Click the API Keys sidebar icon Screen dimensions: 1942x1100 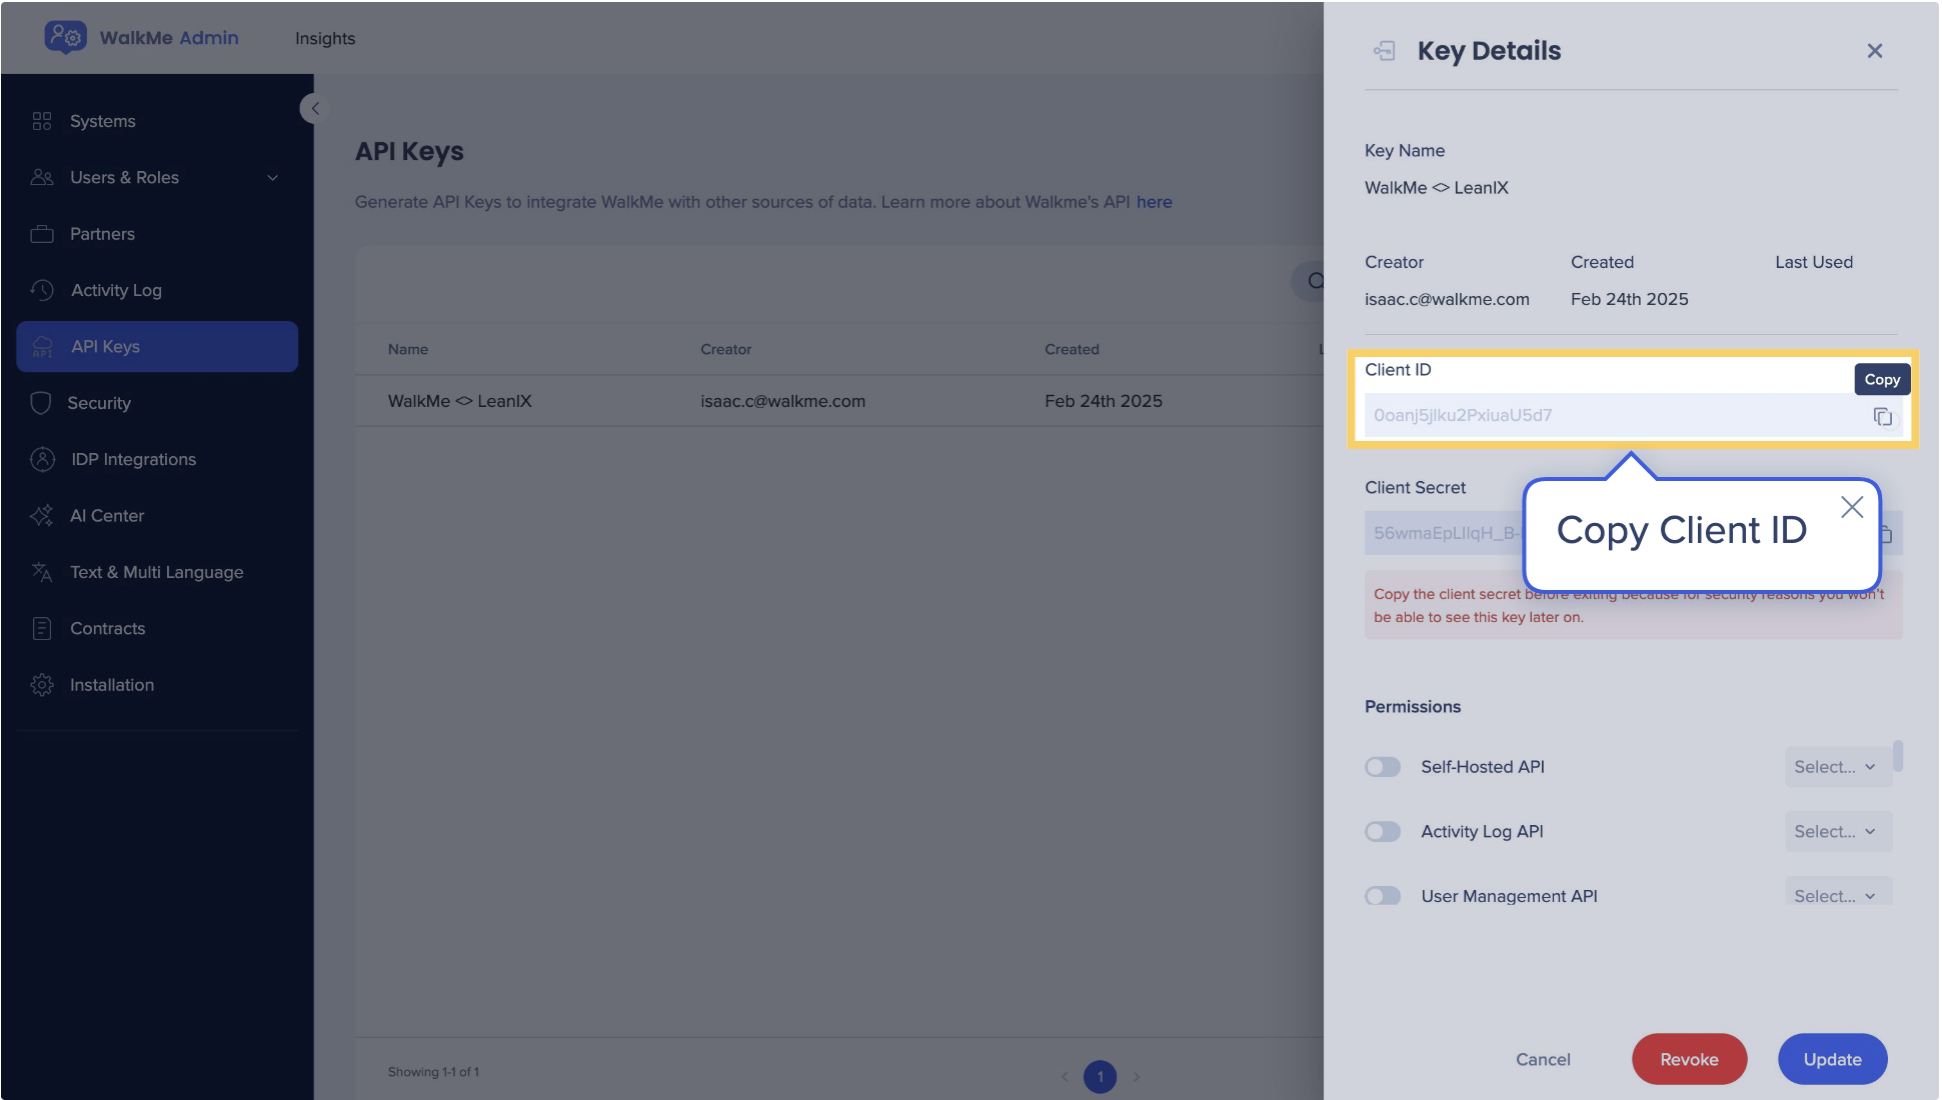(x=42, y=347)
